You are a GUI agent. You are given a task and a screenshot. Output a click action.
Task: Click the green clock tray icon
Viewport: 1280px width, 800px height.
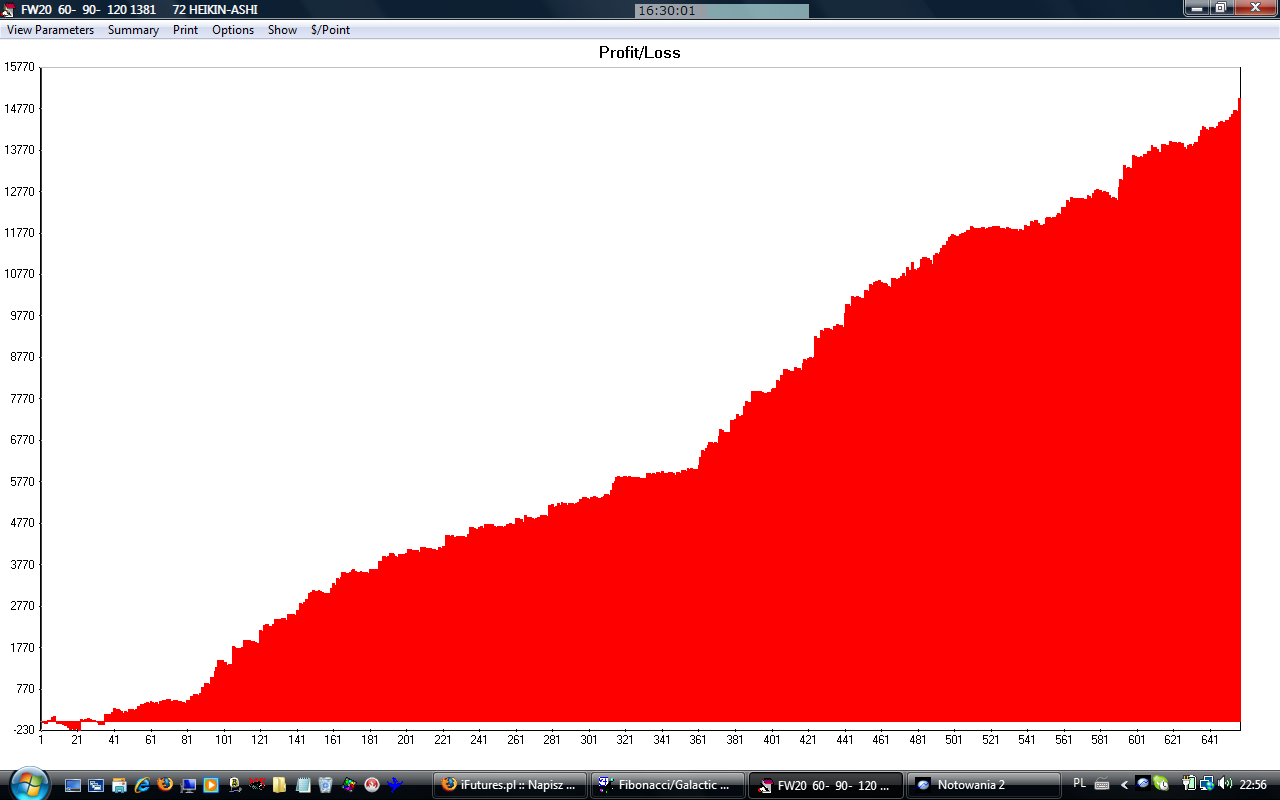click(1160, 784)
